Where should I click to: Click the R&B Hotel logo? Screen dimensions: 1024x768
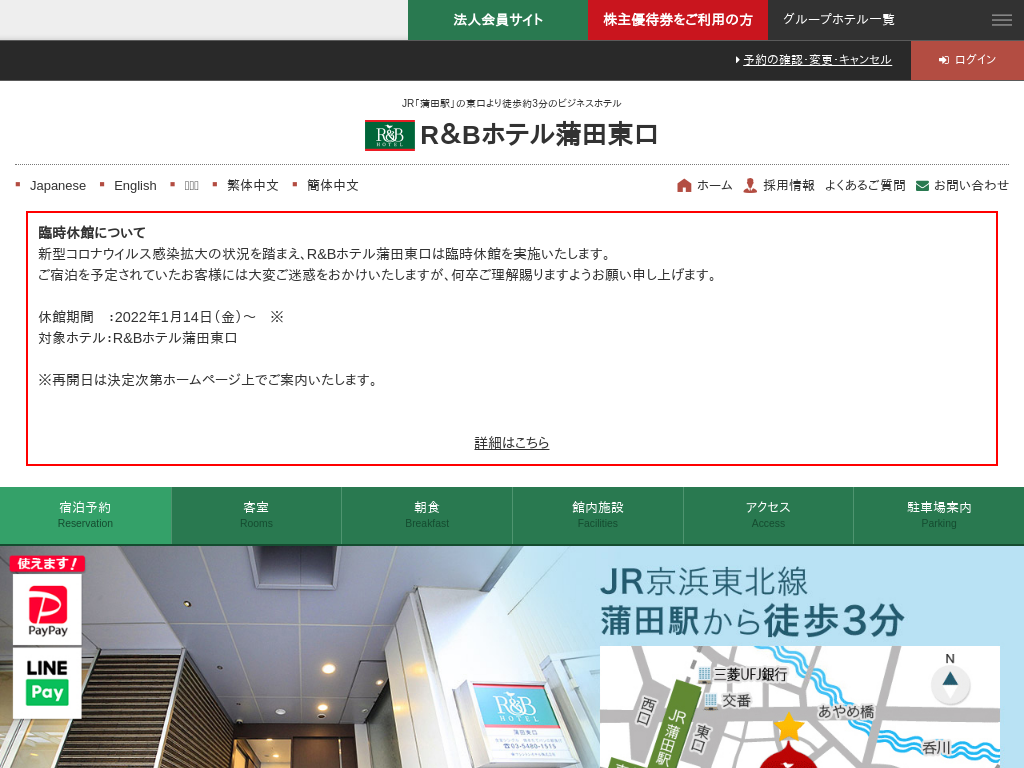point(389,136)
